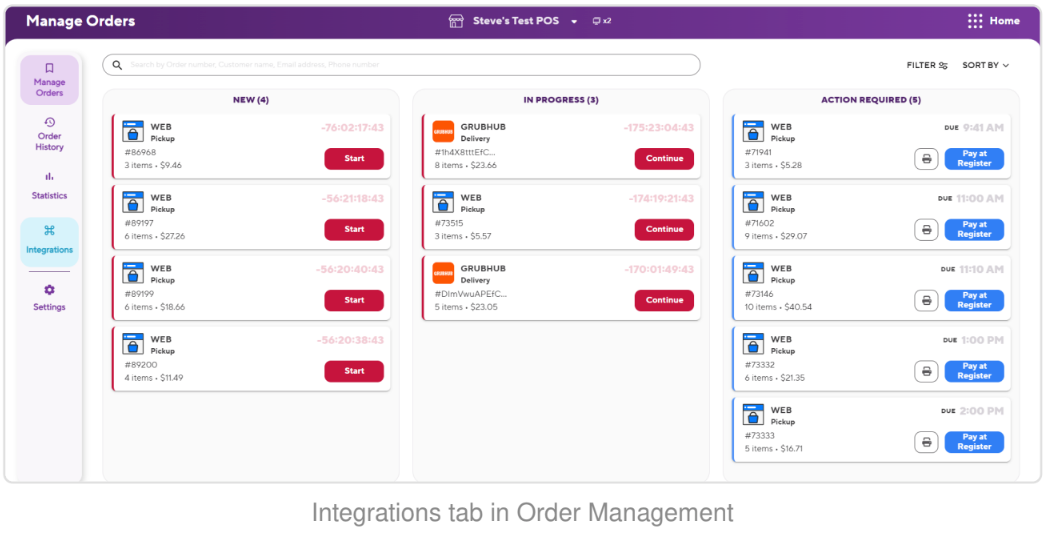Click the web basket icon on order #73515
The width and height of the screenshot is (1047, 534).
click(443, 202)
